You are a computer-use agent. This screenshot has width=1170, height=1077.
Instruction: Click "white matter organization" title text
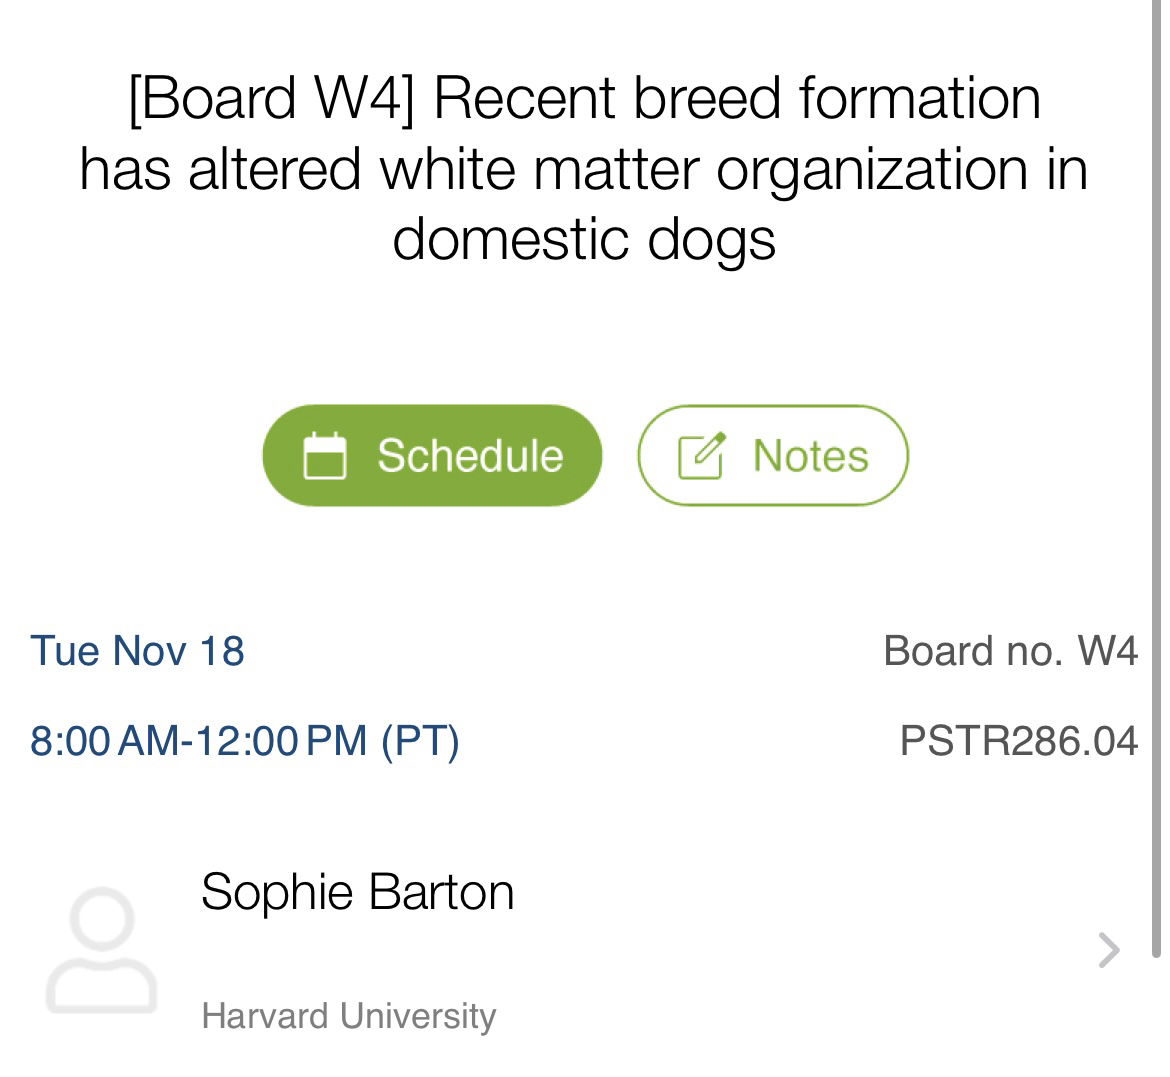705,169
